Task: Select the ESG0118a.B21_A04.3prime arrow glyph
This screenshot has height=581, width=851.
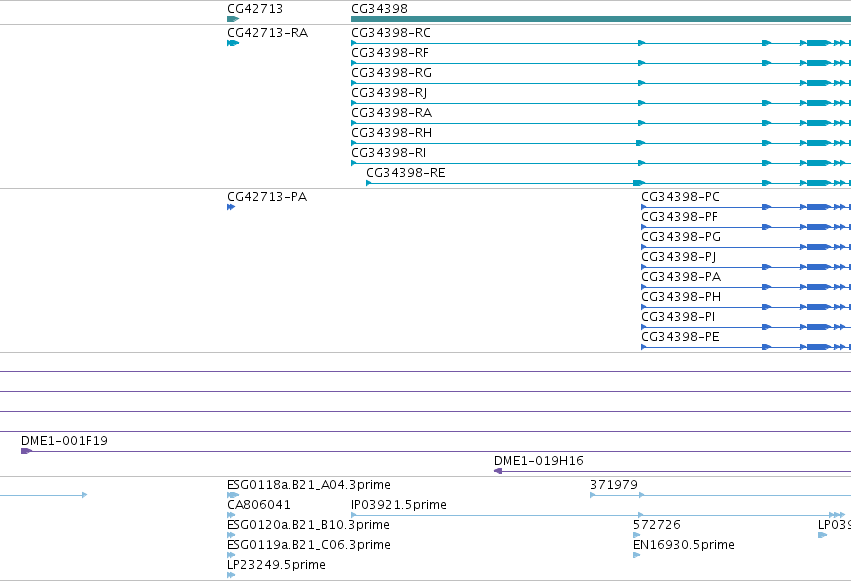Action: (x=233, y=495)
